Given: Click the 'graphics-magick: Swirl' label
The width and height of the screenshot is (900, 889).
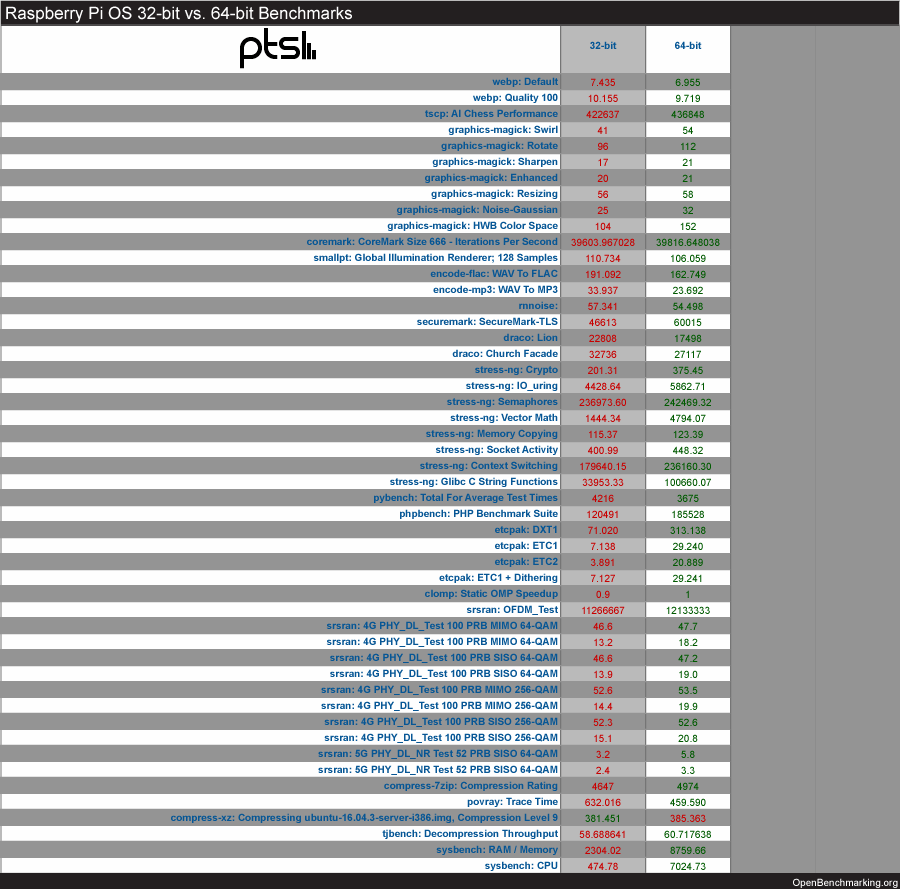Looking at the screenshot, I should coord(503,130).
